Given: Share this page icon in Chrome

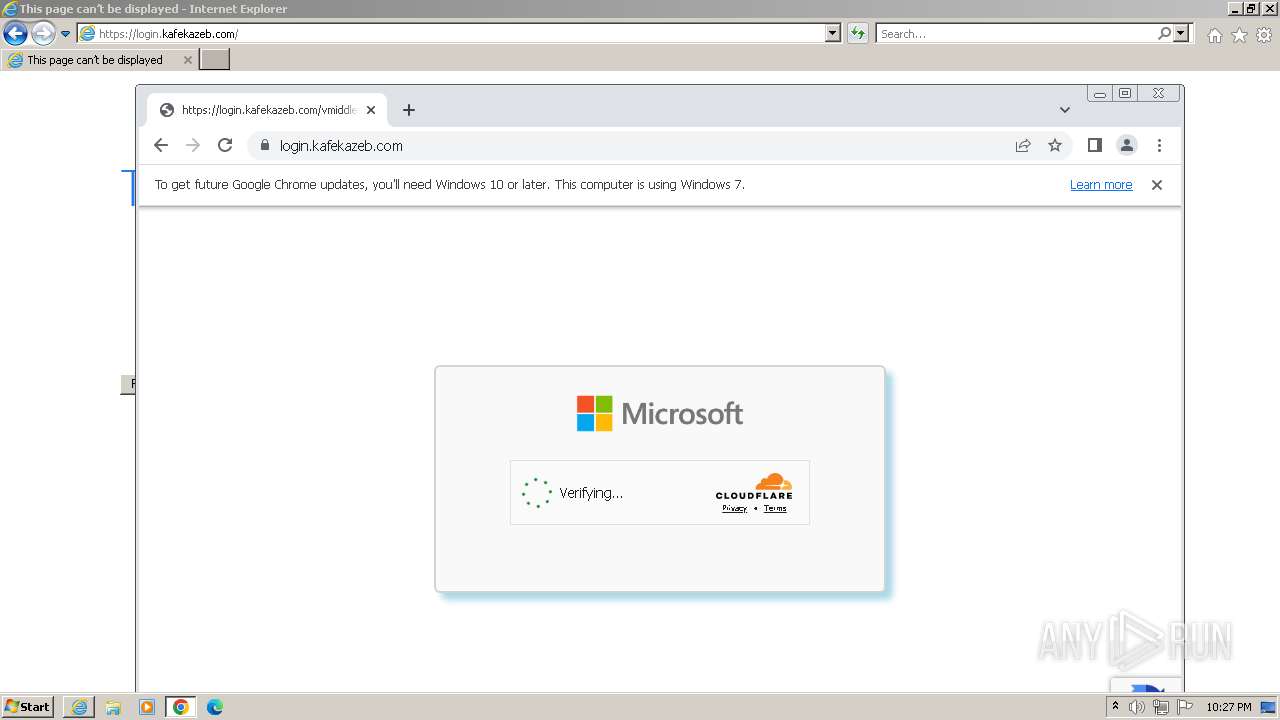Looking at the screenshot, I should click(1023, 145).
